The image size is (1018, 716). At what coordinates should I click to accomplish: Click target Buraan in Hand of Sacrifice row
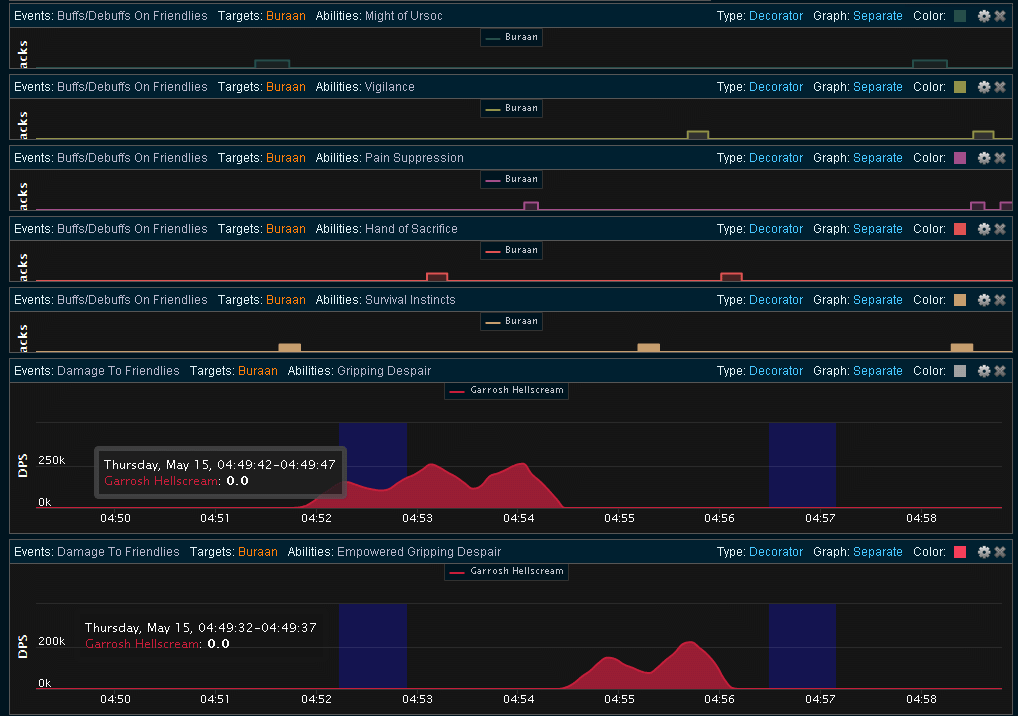(286, 228)
